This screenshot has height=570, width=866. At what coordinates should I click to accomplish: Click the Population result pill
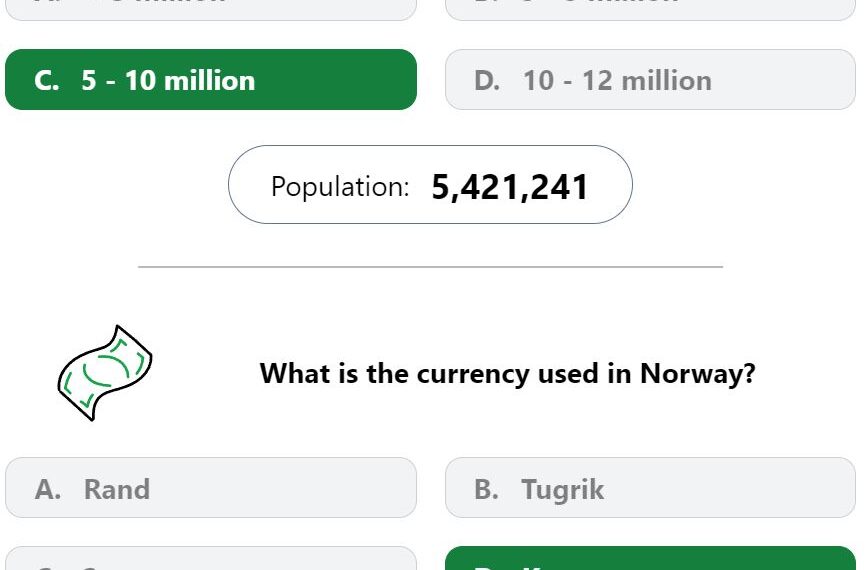tap(430, 184)
